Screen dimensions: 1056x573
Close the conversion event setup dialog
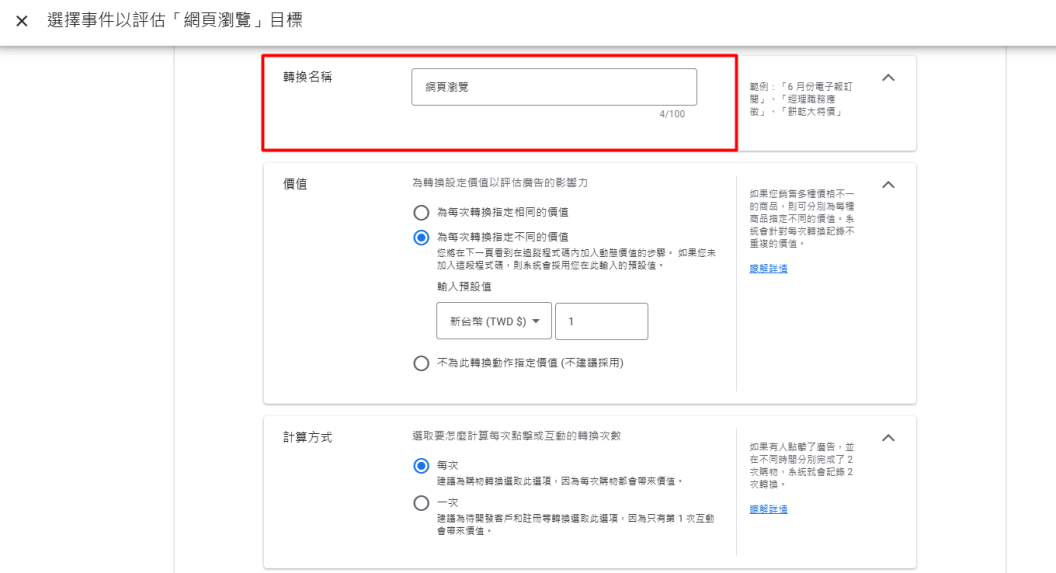[21, 21]
